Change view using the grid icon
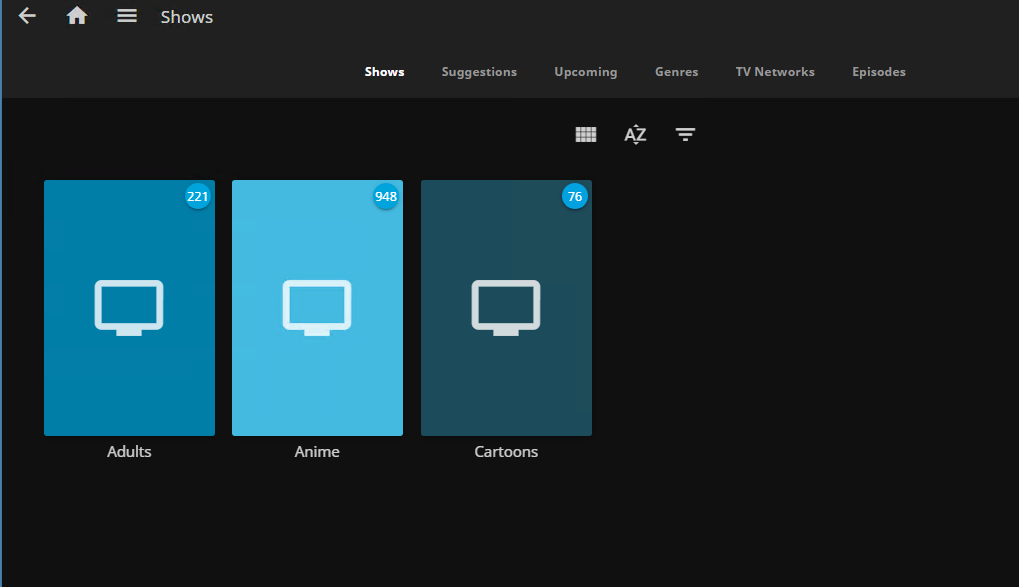The width and height of the screenshot is (1019, 587). 586,134
